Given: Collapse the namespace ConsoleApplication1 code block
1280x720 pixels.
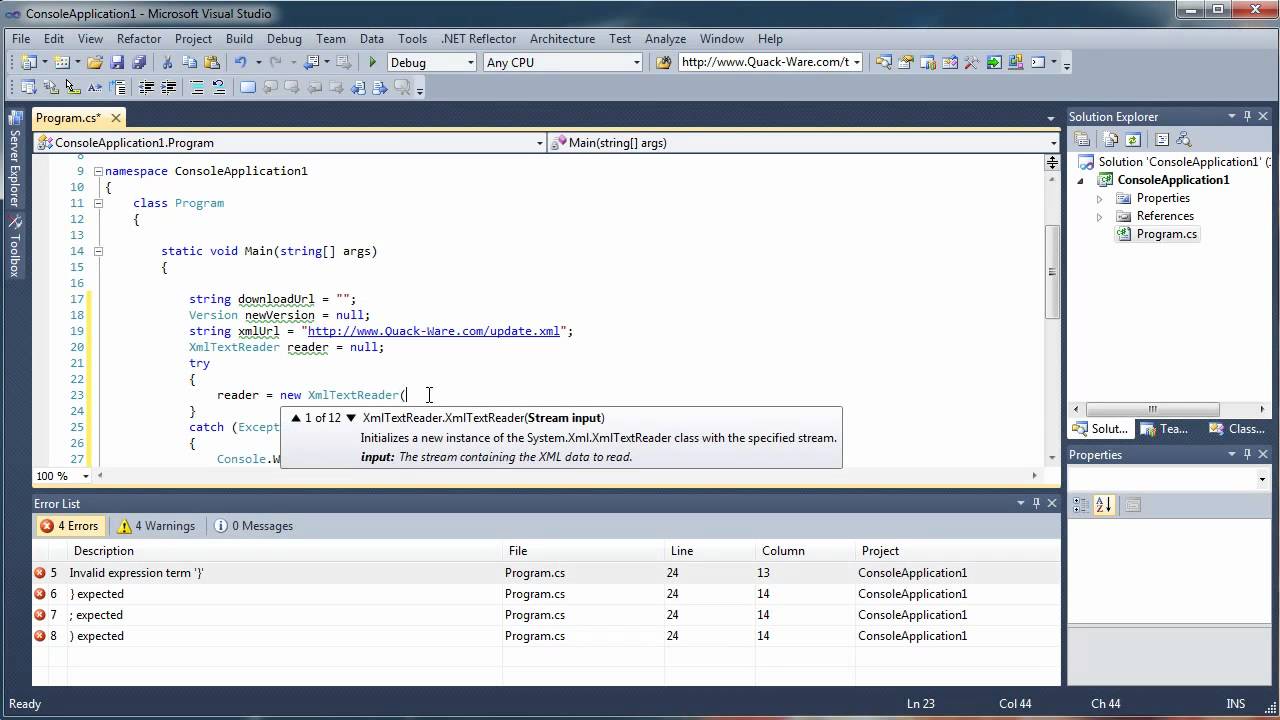Looking at the screenshot, I should 98,171.
